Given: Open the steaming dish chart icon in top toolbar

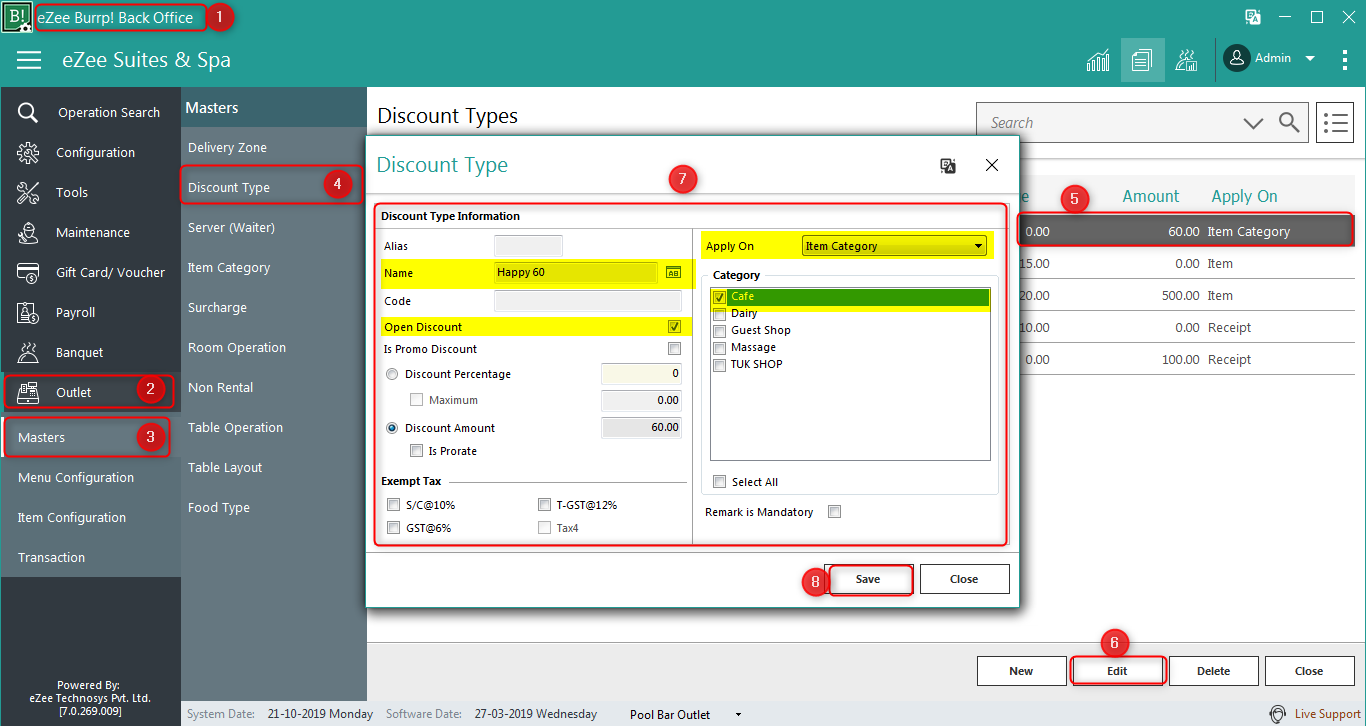Looking at the screenshot, I should pyautogui.click(x=1186, y=60).
